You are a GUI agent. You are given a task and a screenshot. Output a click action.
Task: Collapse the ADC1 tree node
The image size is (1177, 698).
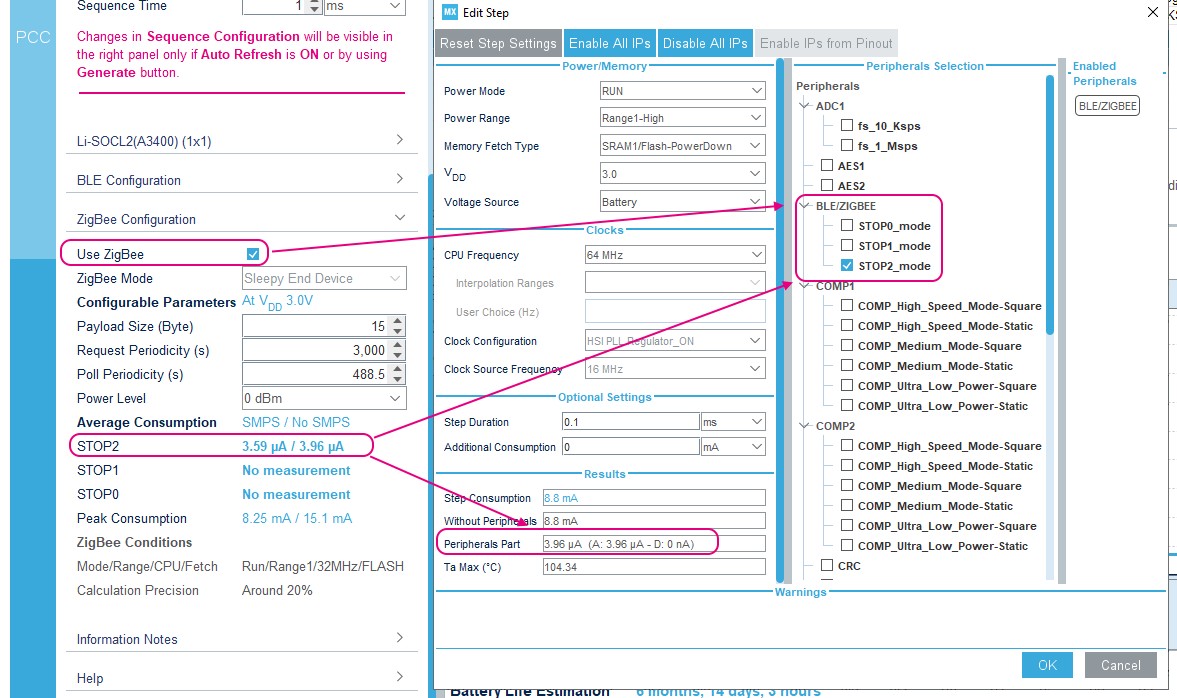click(805, 106)
